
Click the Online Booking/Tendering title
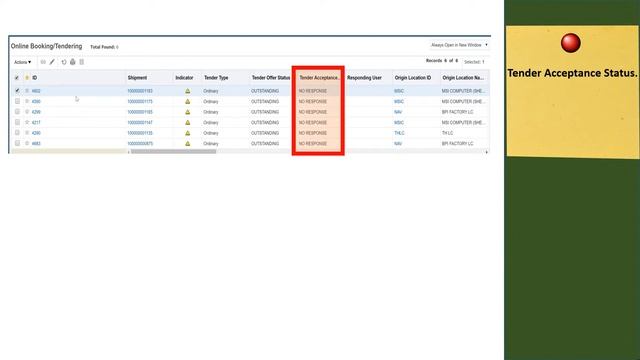click(46, 46)
